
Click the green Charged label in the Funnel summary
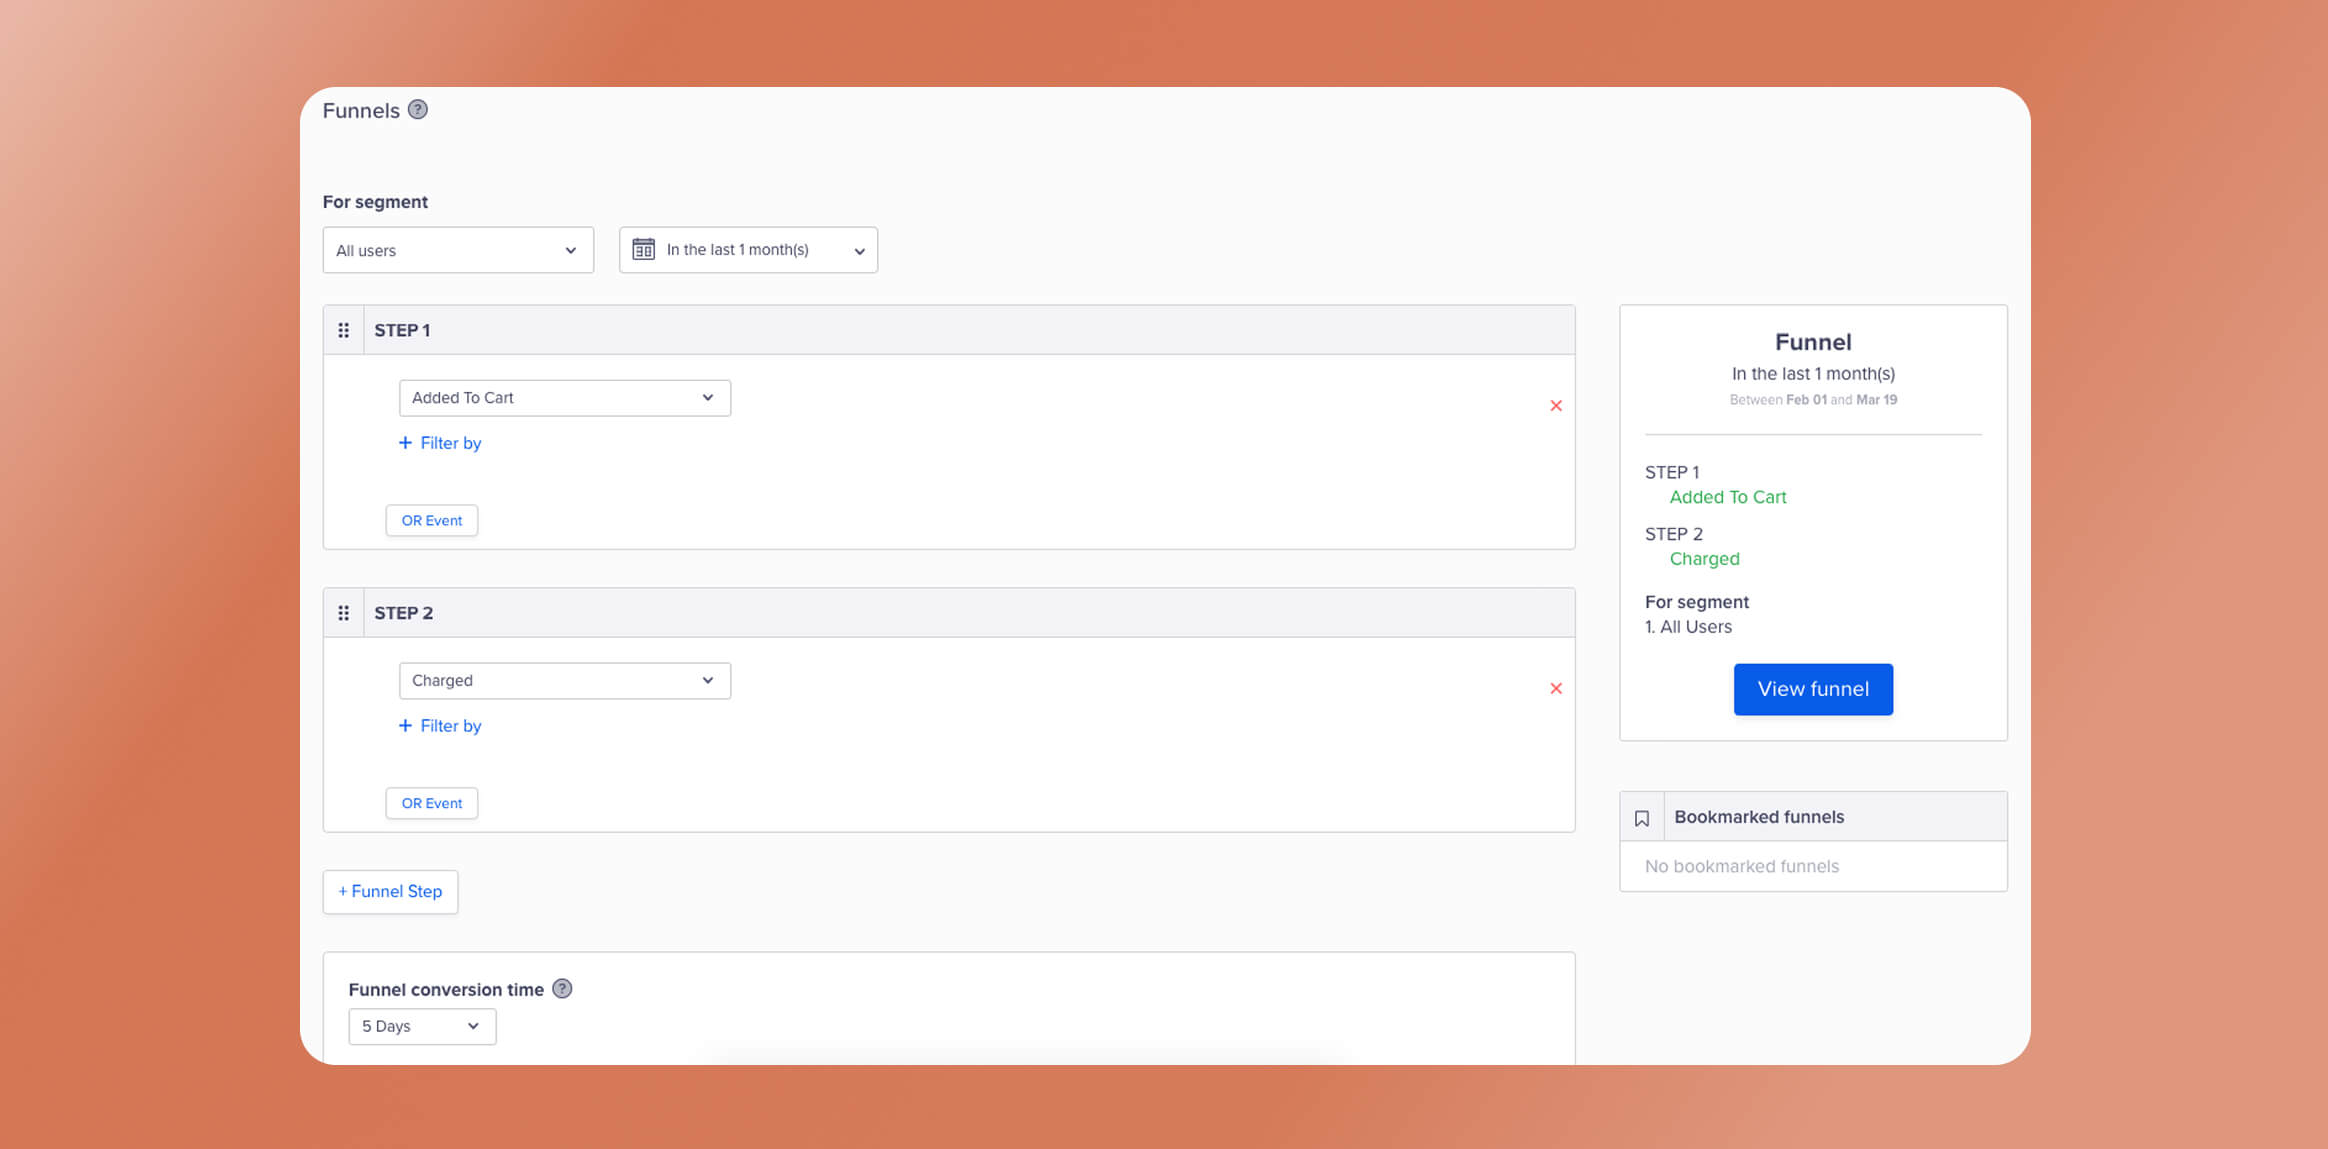coord(1704,558)
